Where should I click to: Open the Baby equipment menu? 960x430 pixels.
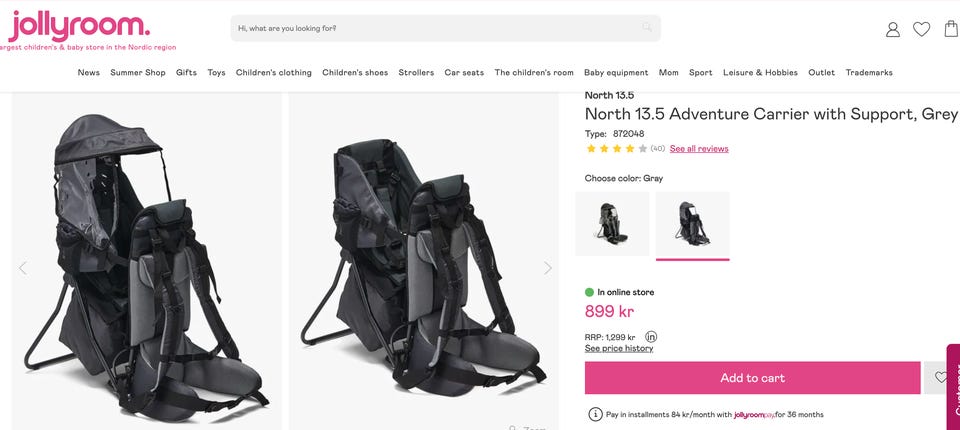point(616,72)
